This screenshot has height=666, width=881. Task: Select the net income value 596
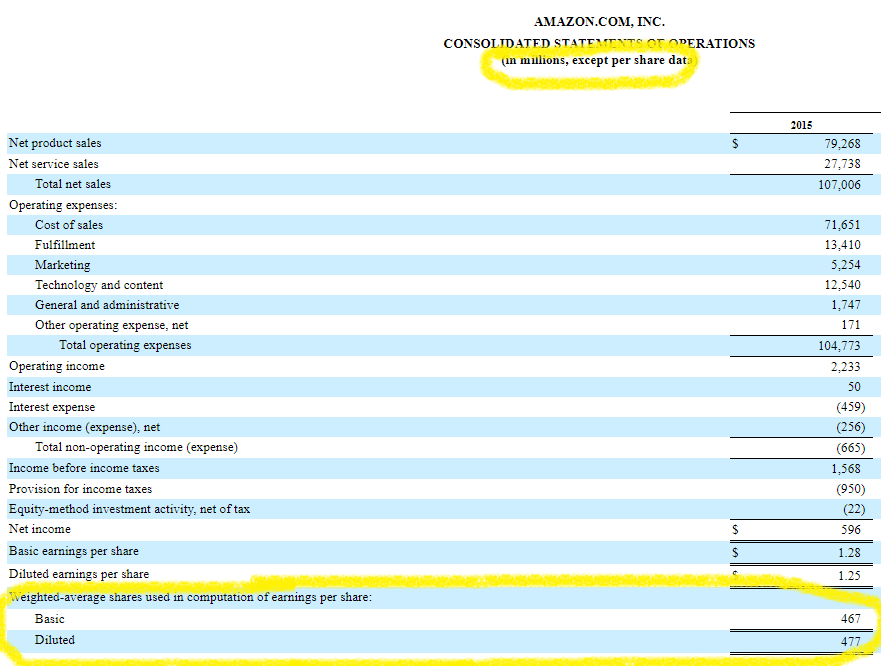tap(851, 529)
